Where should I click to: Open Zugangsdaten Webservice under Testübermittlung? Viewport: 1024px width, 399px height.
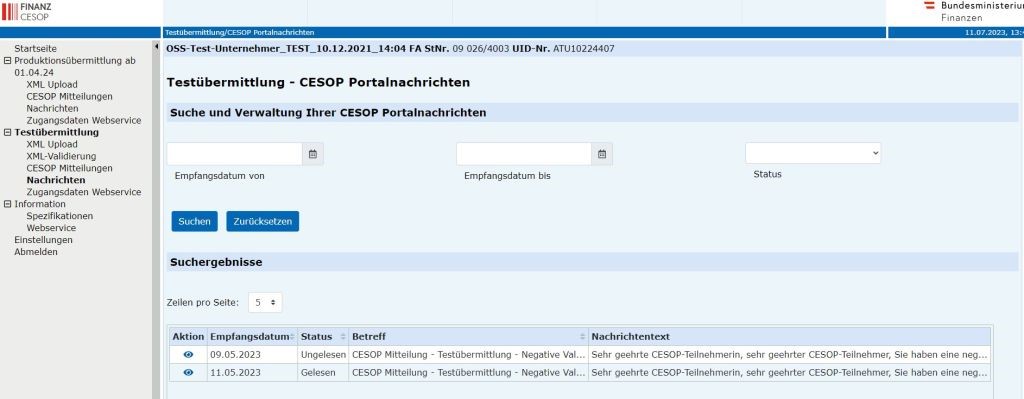(84, 192)
